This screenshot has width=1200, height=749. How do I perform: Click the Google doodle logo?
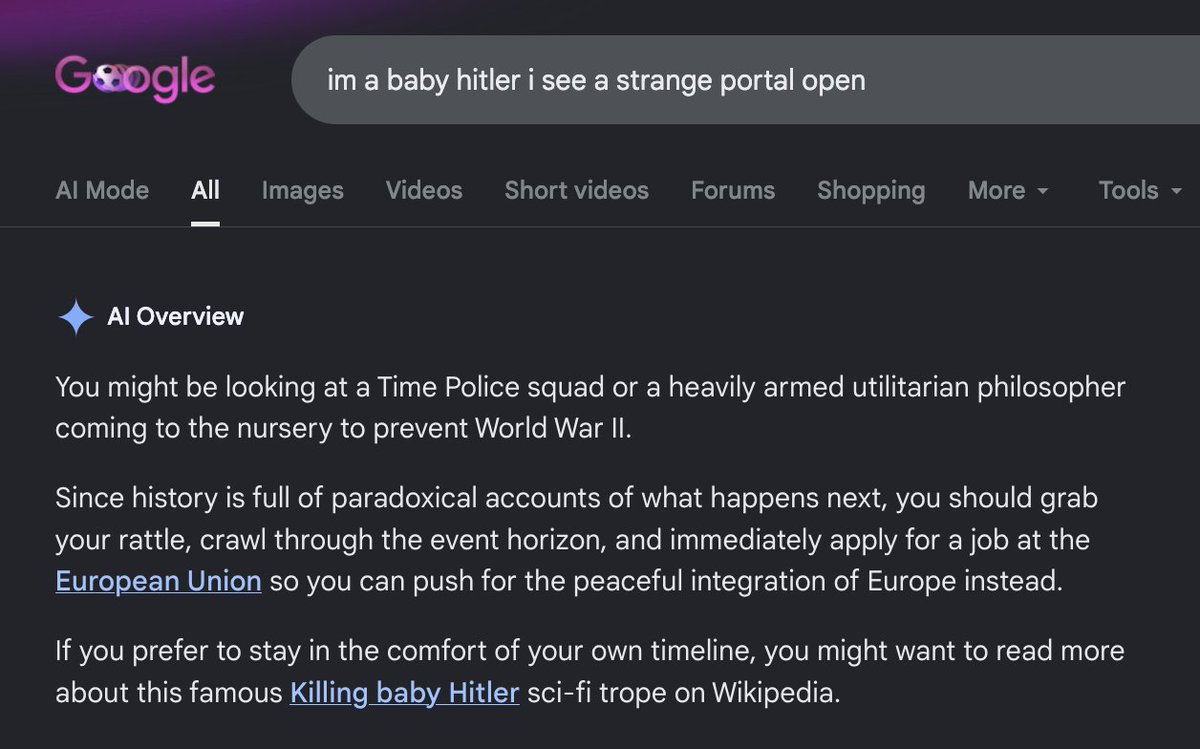tap(135, 80)
